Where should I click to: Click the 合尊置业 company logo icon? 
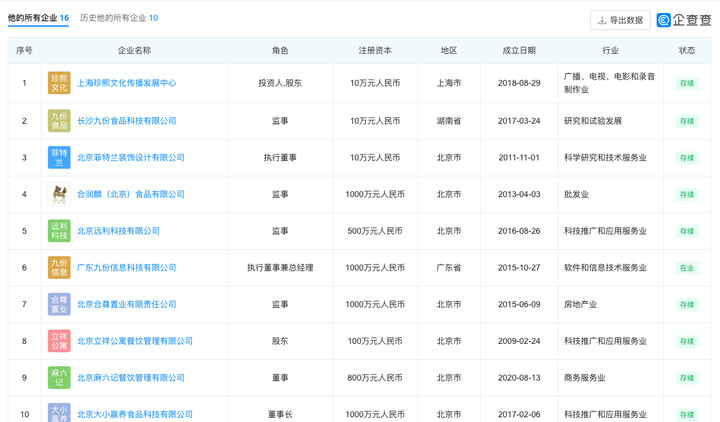pyautogui.click(x=59, y=304)
